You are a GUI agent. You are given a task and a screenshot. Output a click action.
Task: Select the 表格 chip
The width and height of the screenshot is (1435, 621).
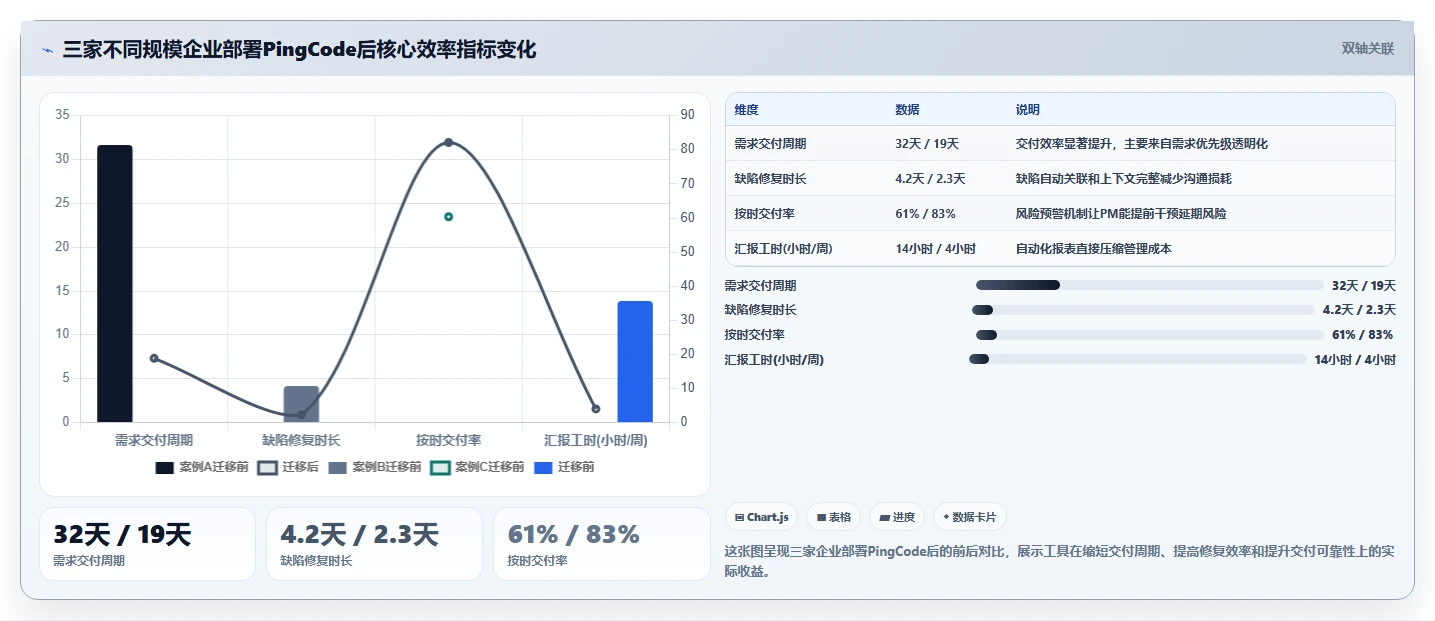pyautogui.click(x=834, y=517)
